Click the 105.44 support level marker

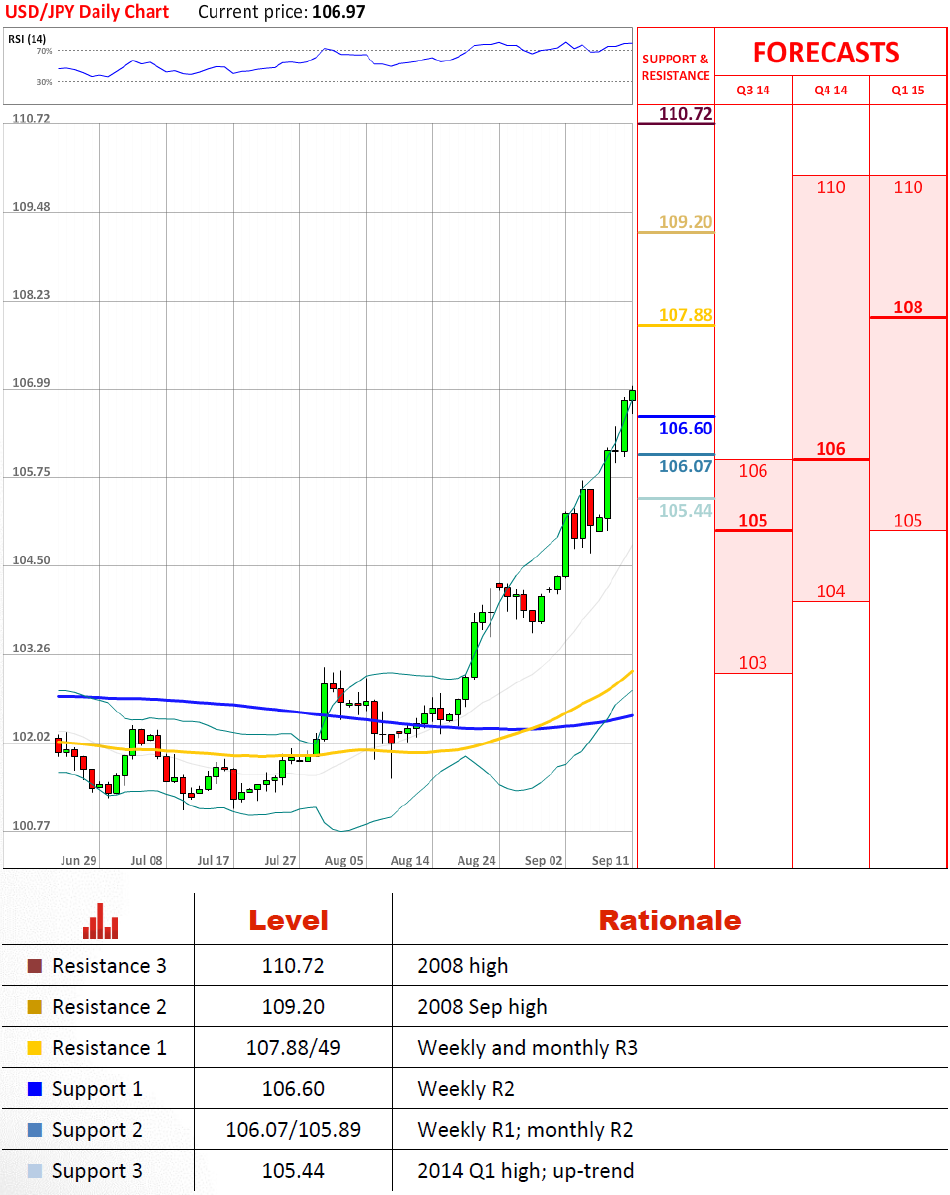[x=686, y=511]
